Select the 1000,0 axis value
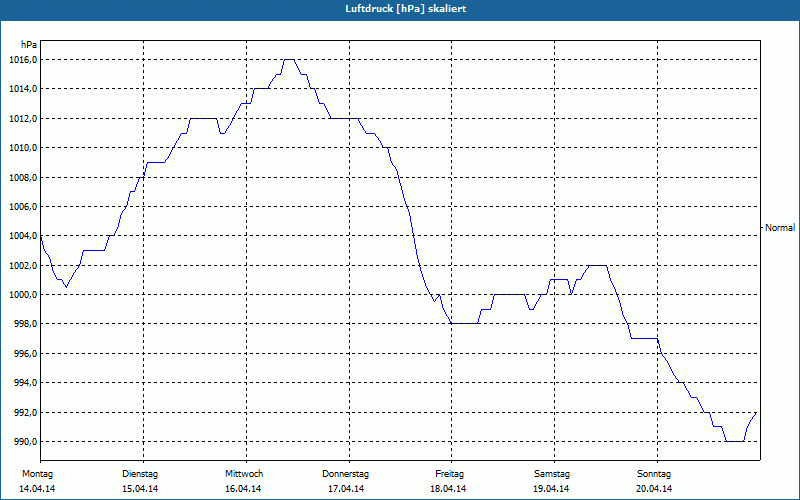The height and width of the screenshot is (500, 800). coord(23,295)
